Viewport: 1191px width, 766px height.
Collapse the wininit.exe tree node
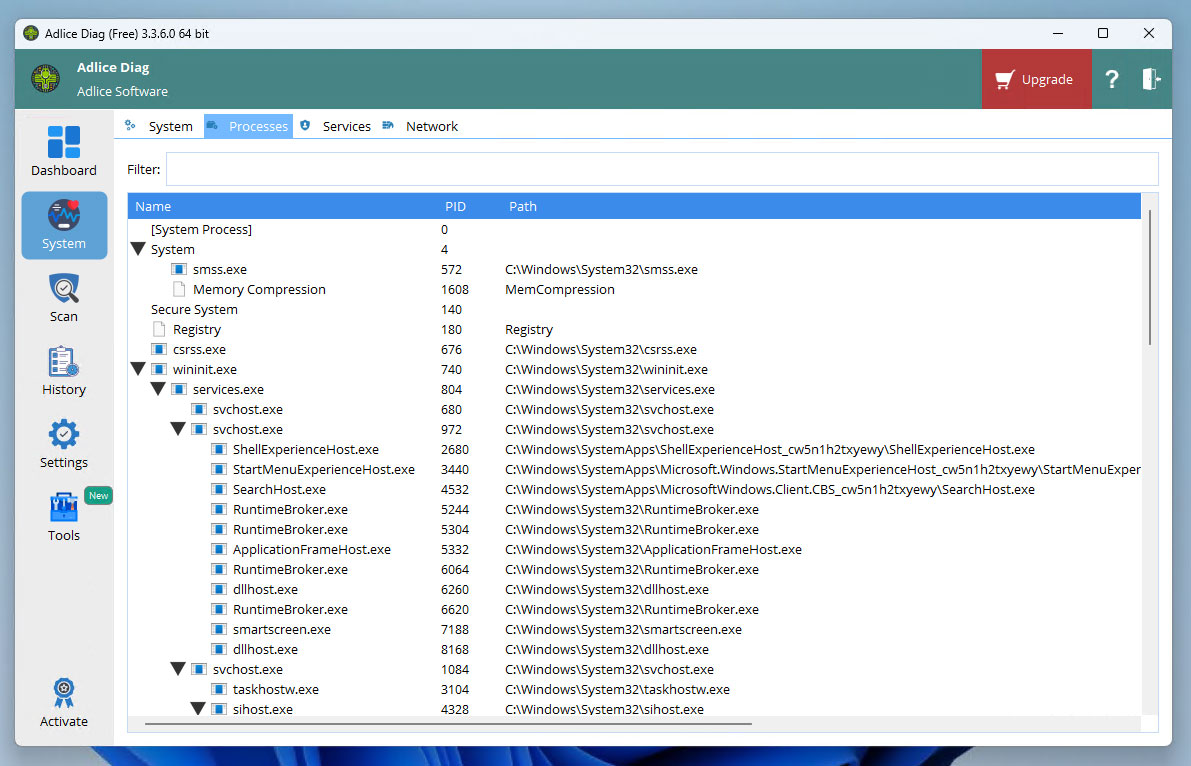click(x=138, y=370)
